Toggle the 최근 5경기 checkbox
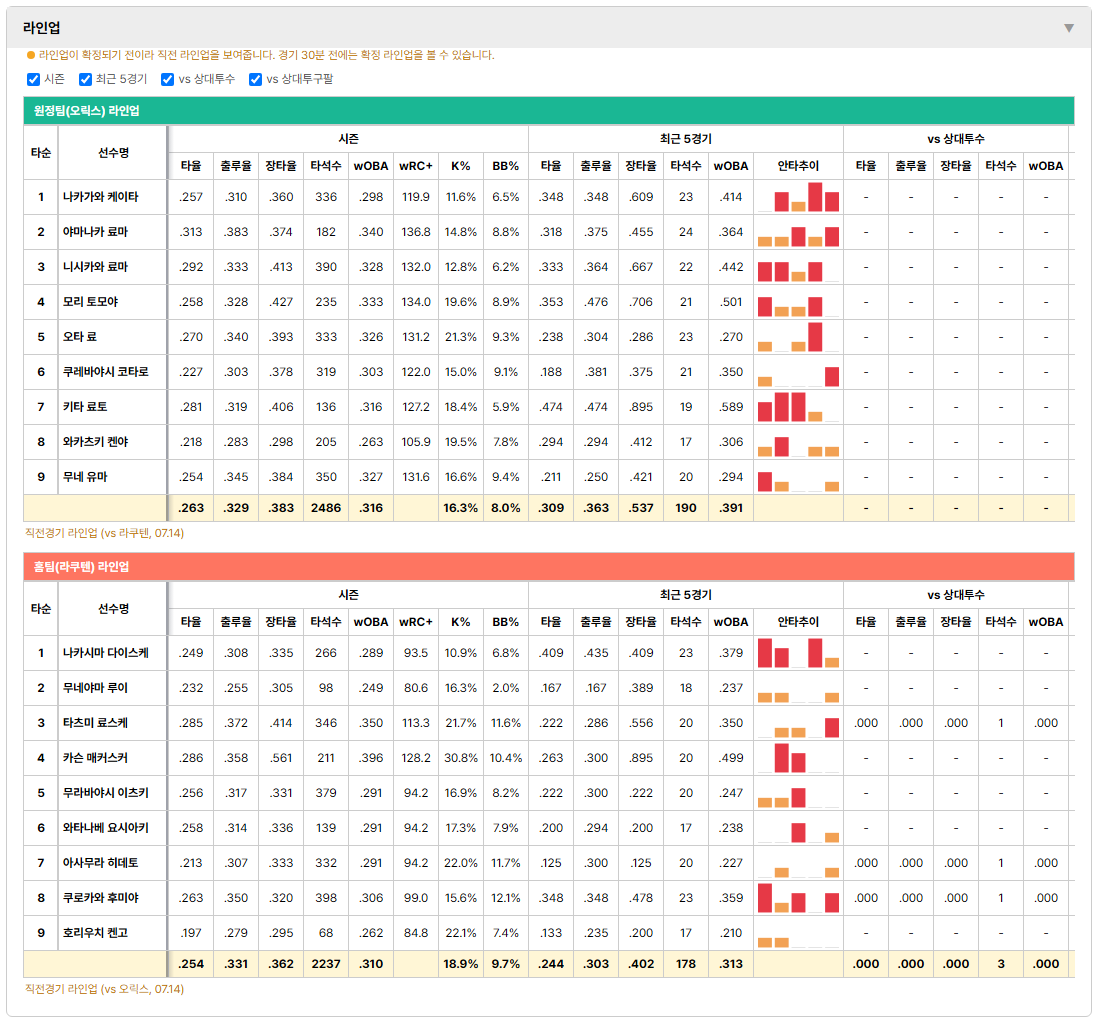This screenshot has height=1023, width=1098. [85, 79]
